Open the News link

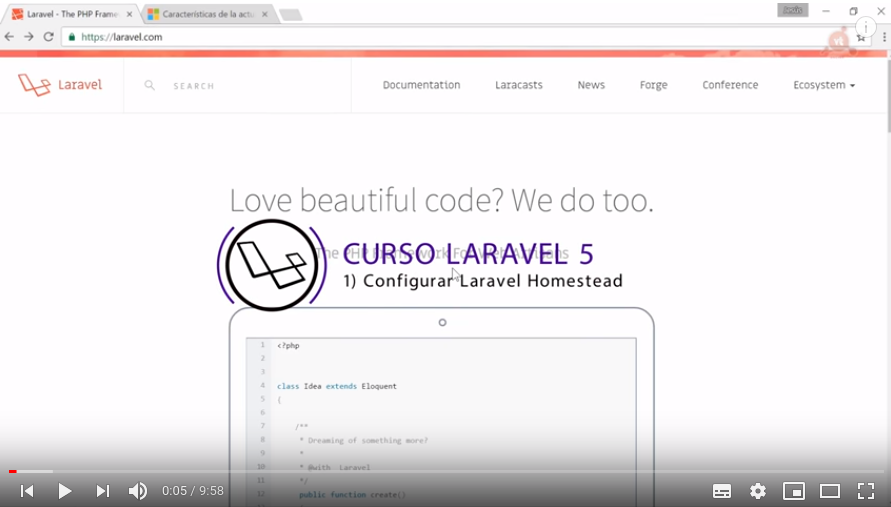click(x=591, y=85)
